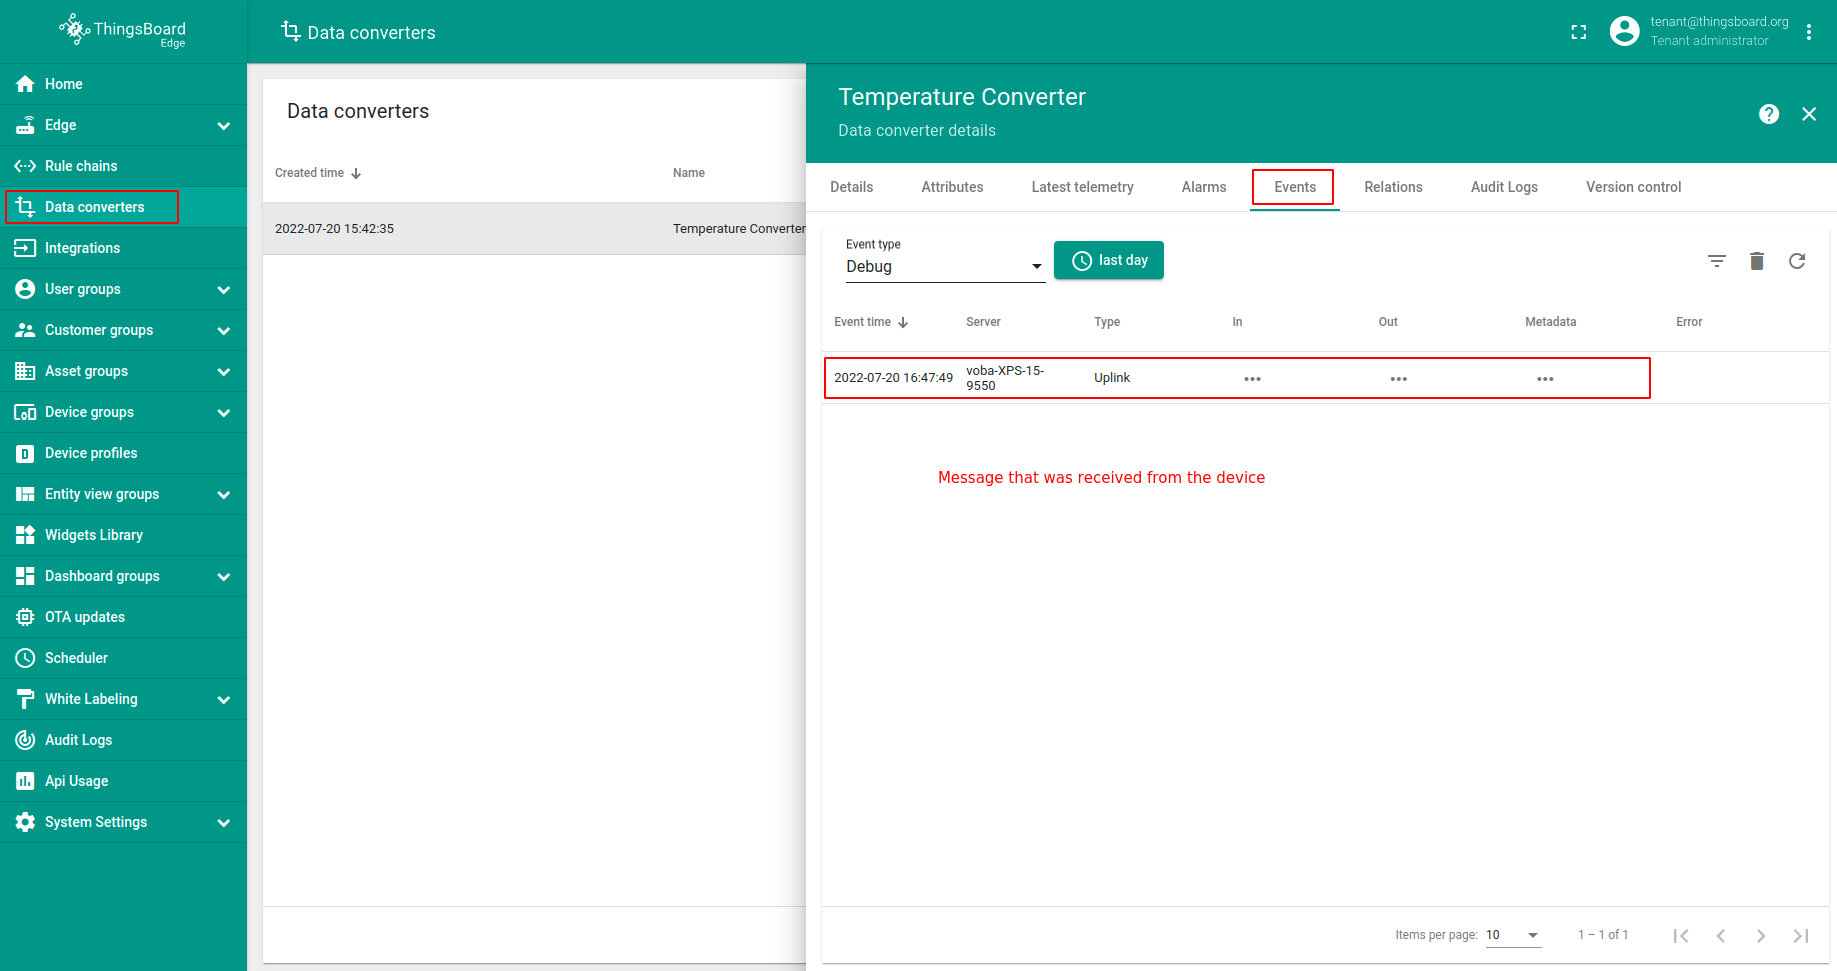Select Data converters in sidebar

(123, 207)
